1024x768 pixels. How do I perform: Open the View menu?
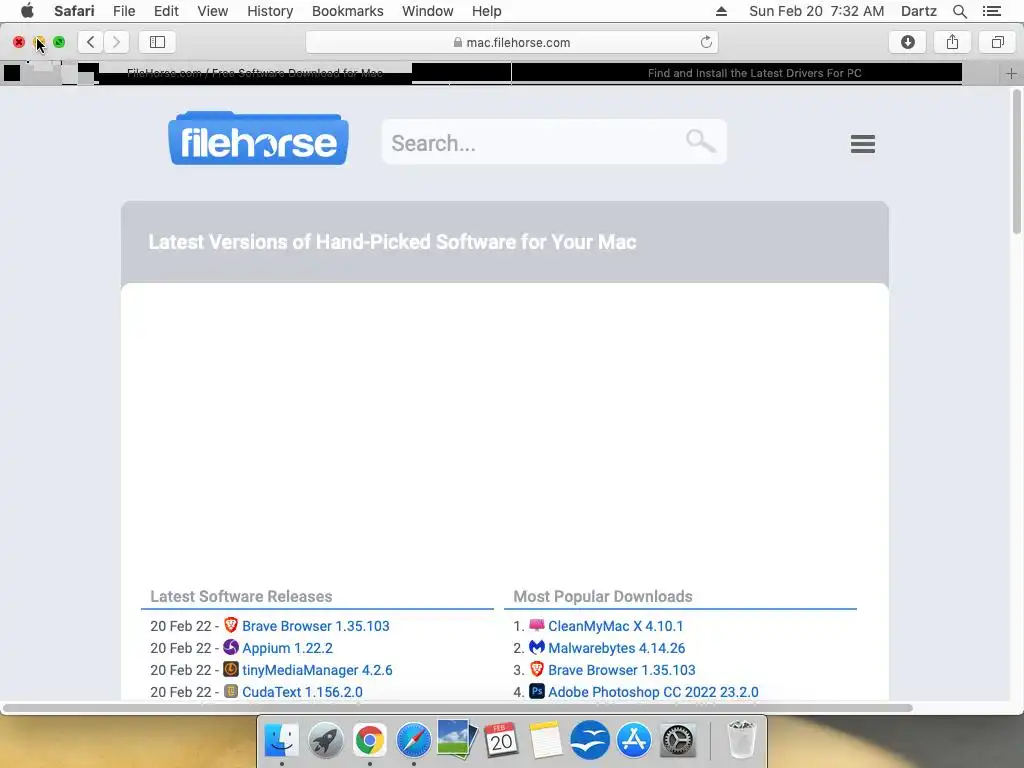click(212, 11)
